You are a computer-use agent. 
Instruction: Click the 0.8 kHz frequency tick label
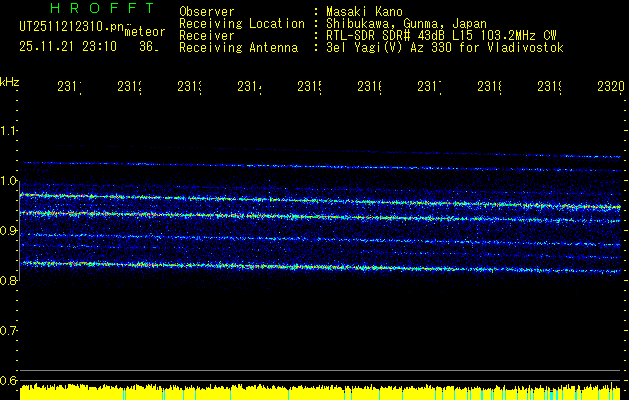(9, 281)
